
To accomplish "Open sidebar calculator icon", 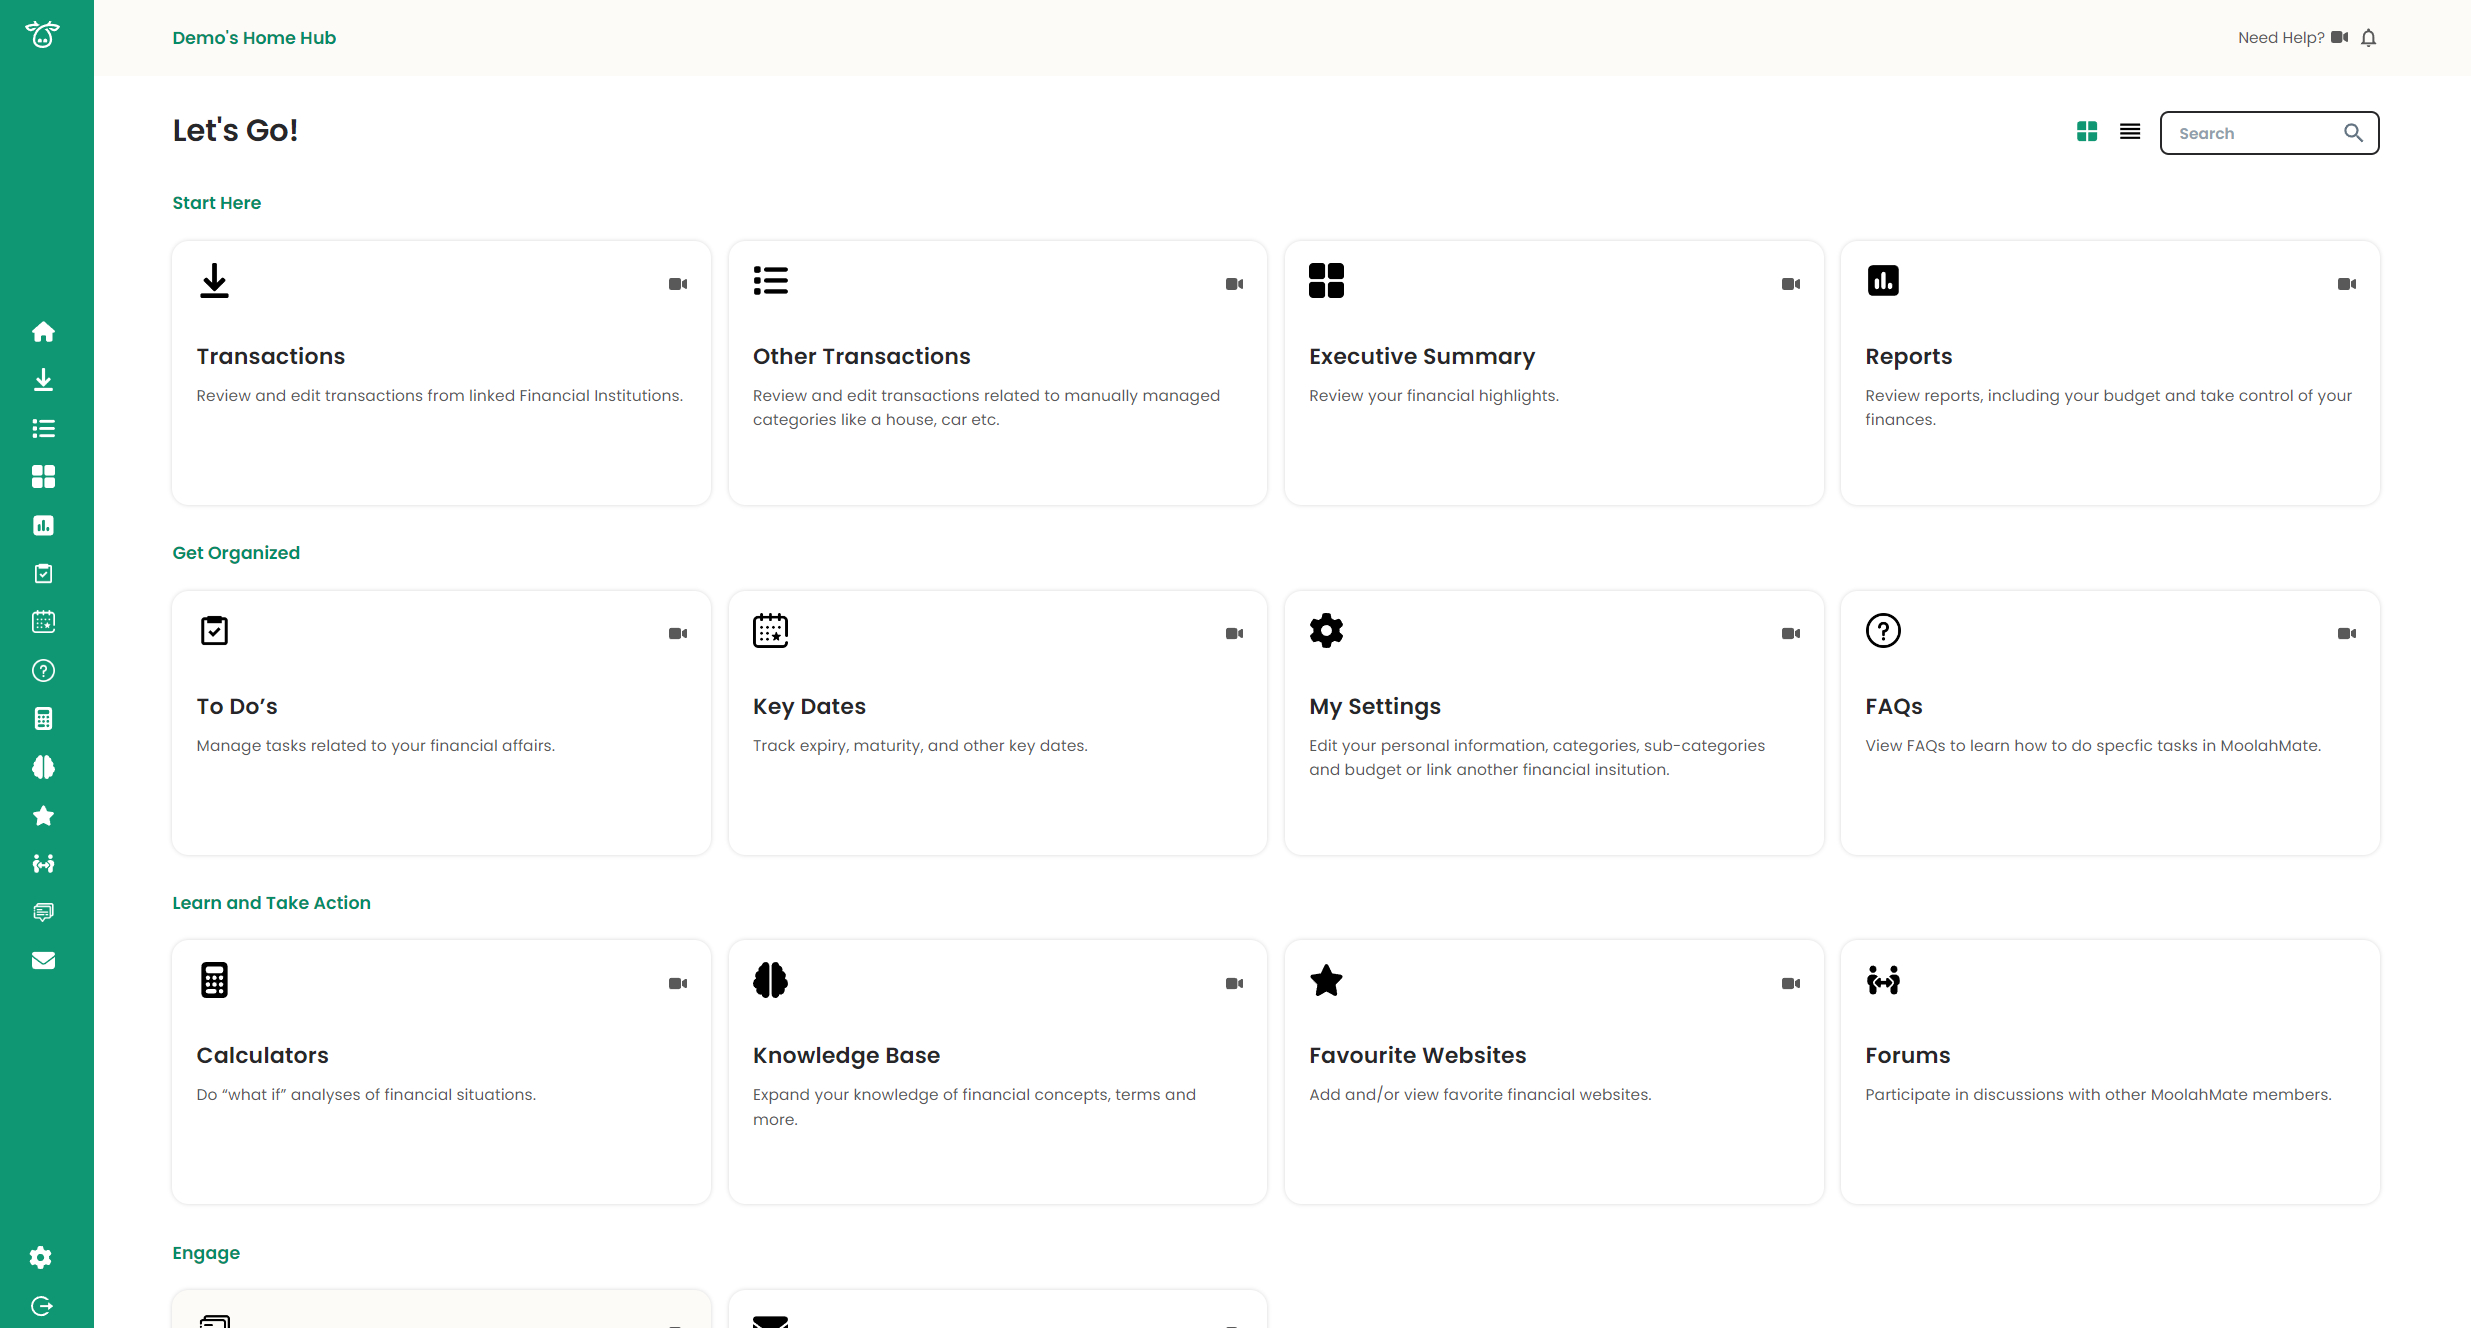I will [x=43, y=719].
